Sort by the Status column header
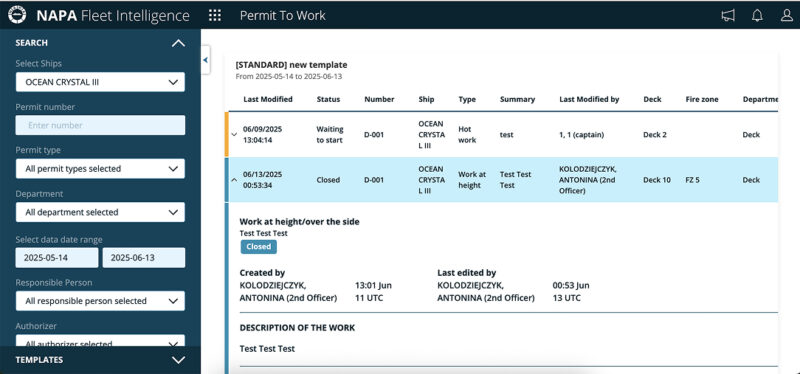 point(328,99)
